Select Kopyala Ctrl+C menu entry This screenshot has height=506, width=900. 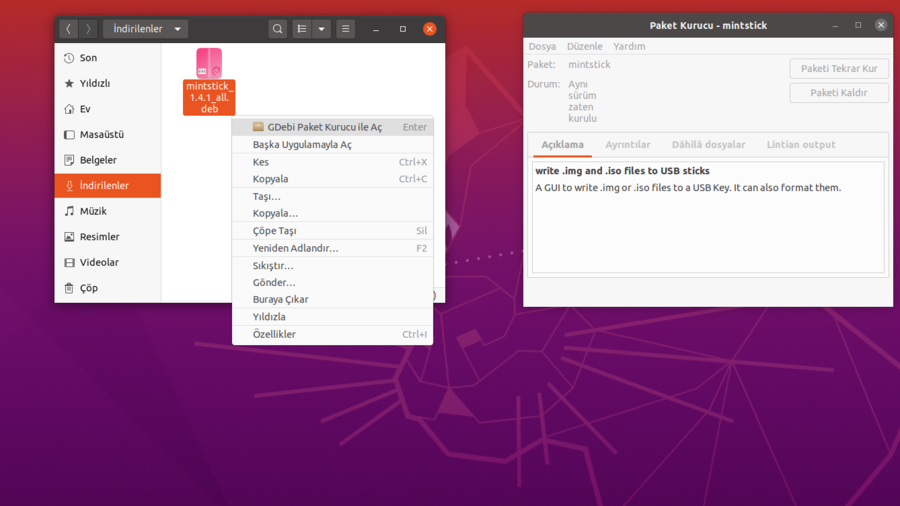[x=332, y=179]
